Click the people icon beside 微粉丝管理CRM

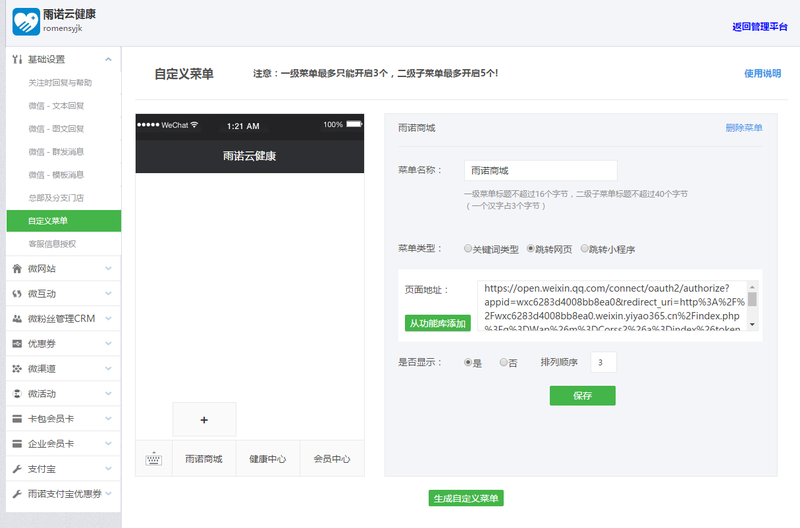pyautogui.click(x=17, y=319)
